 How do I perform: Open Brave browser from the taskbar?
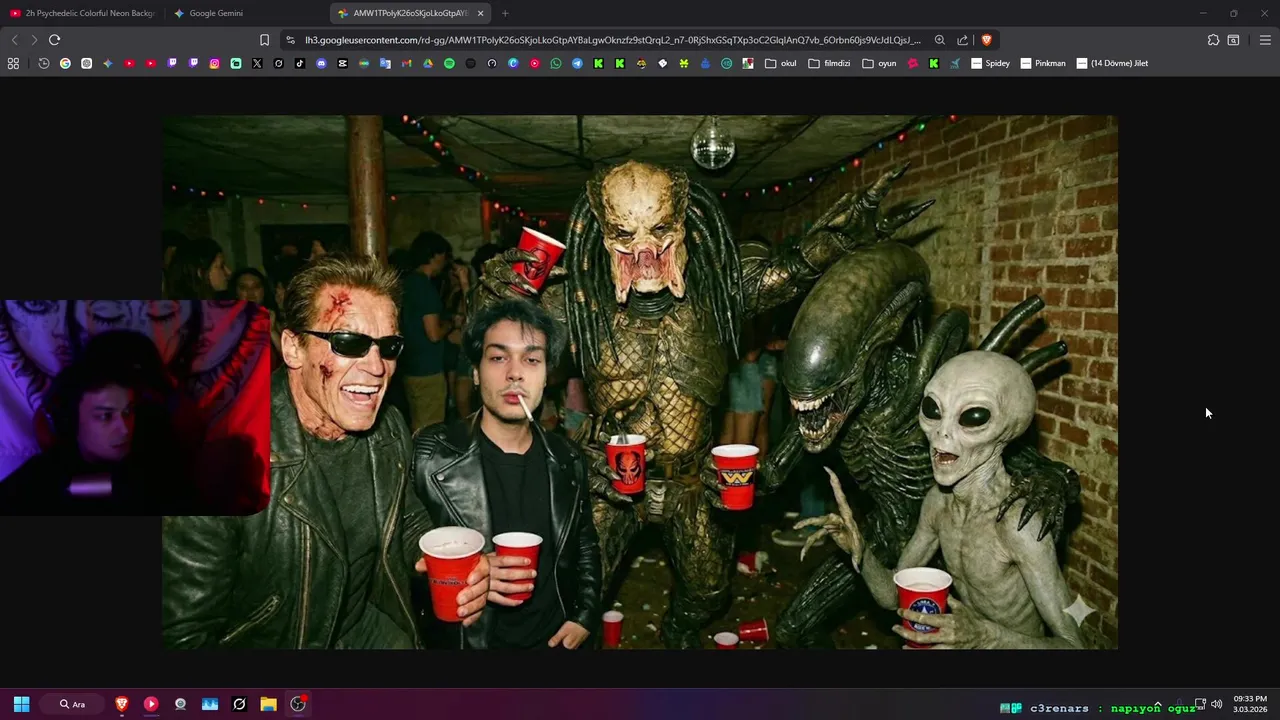pyautogui.click(x=122, y=704)
